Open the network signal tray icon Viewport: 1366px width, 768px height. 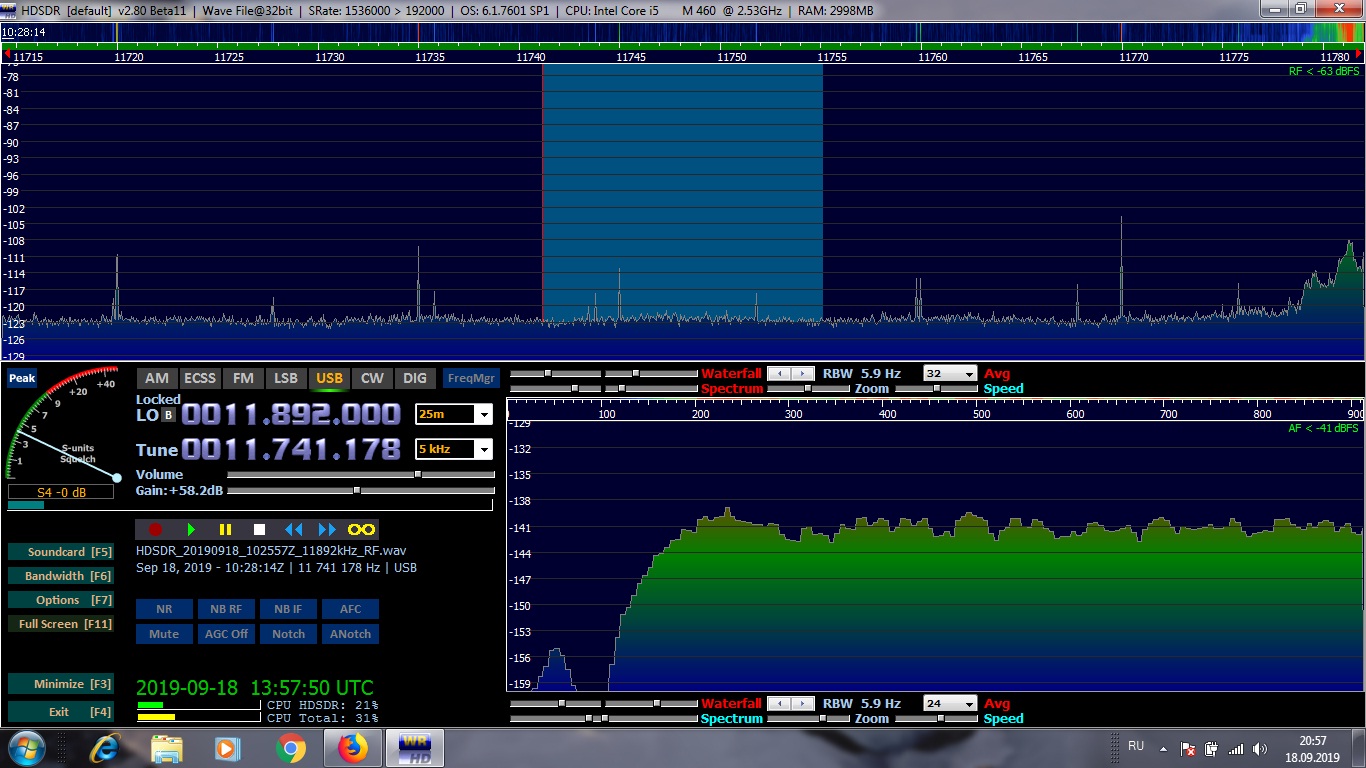coord(1236,749)
